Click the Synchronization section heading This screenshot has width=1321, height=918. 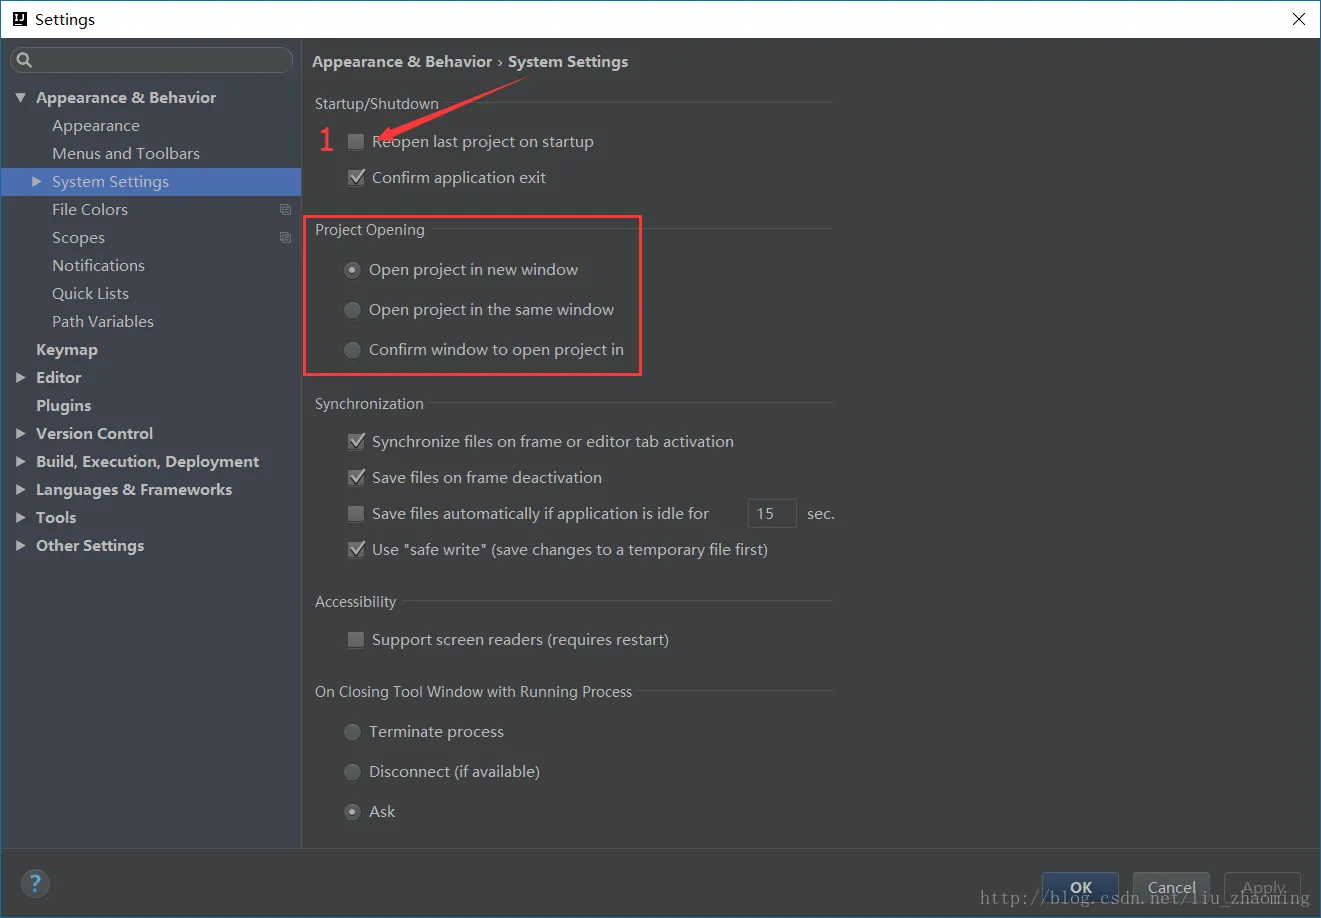(369, 404)
